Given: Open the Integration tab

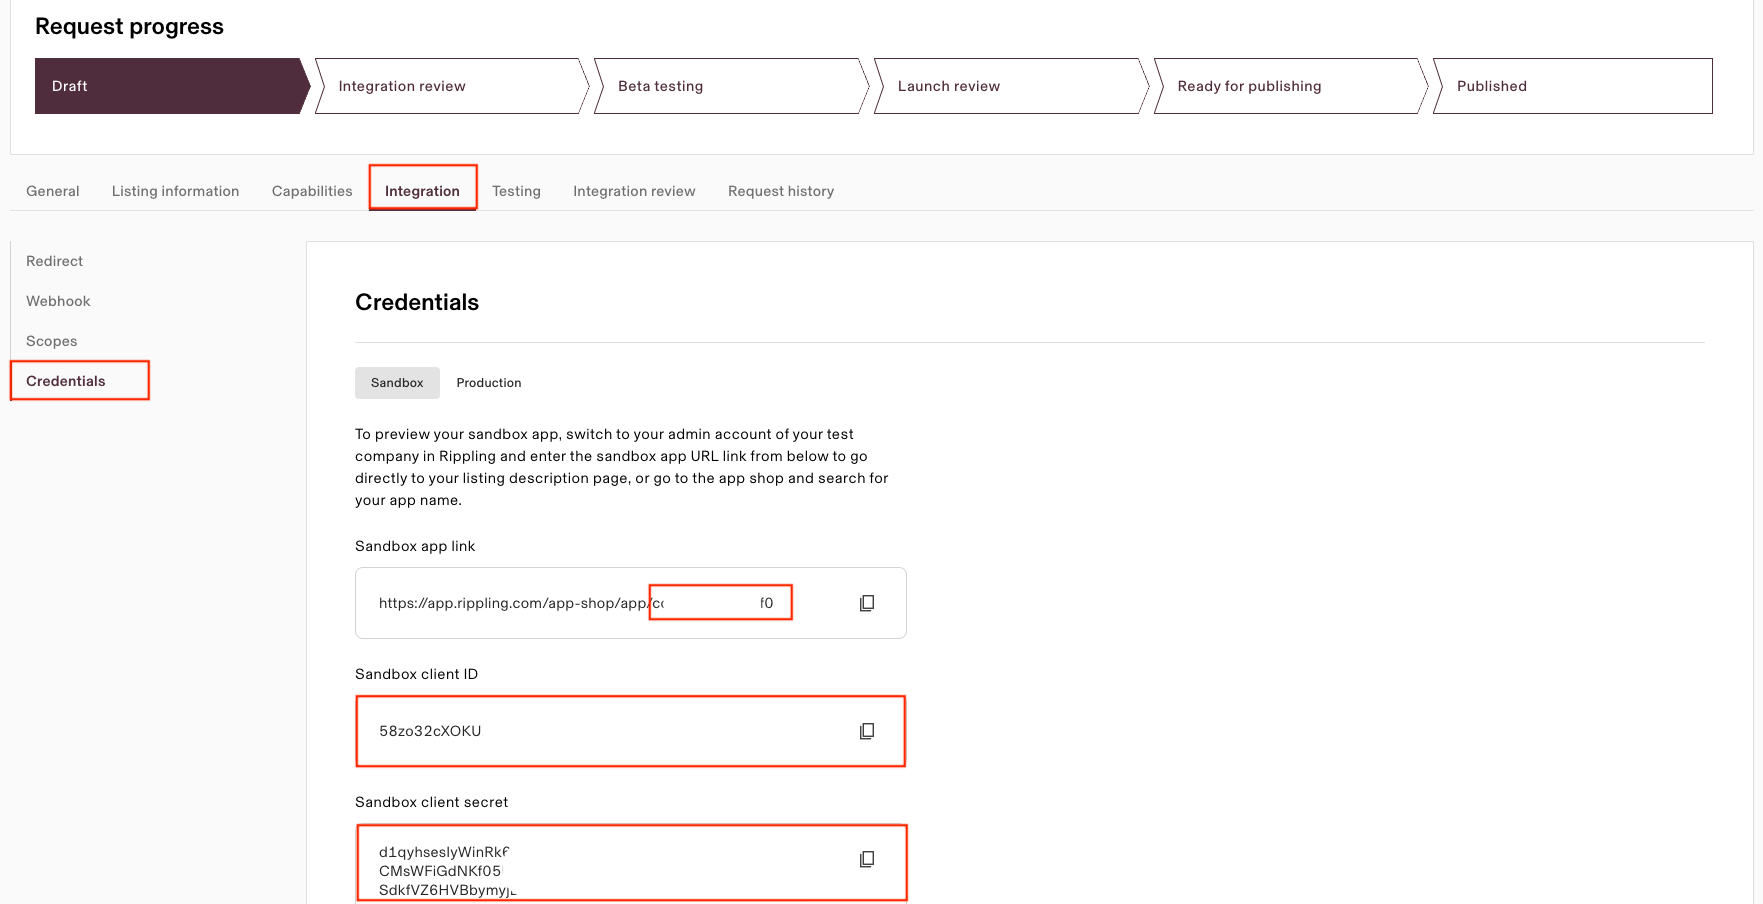Looking at the screenshot, I should click(x=422, y=190).
